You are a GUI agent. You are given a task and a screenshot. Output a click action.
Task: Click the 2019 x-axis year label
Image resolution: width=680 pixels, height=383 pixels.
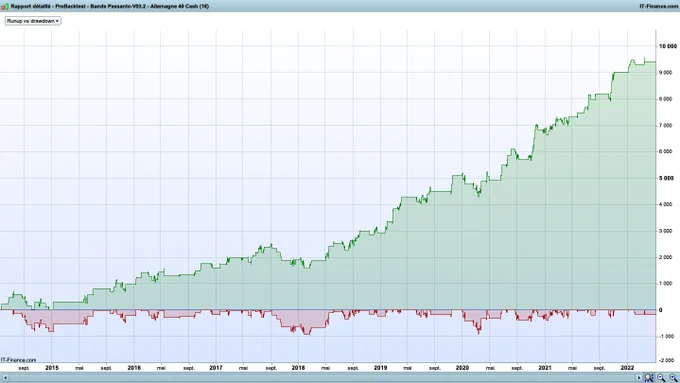[x=380, y=368]
